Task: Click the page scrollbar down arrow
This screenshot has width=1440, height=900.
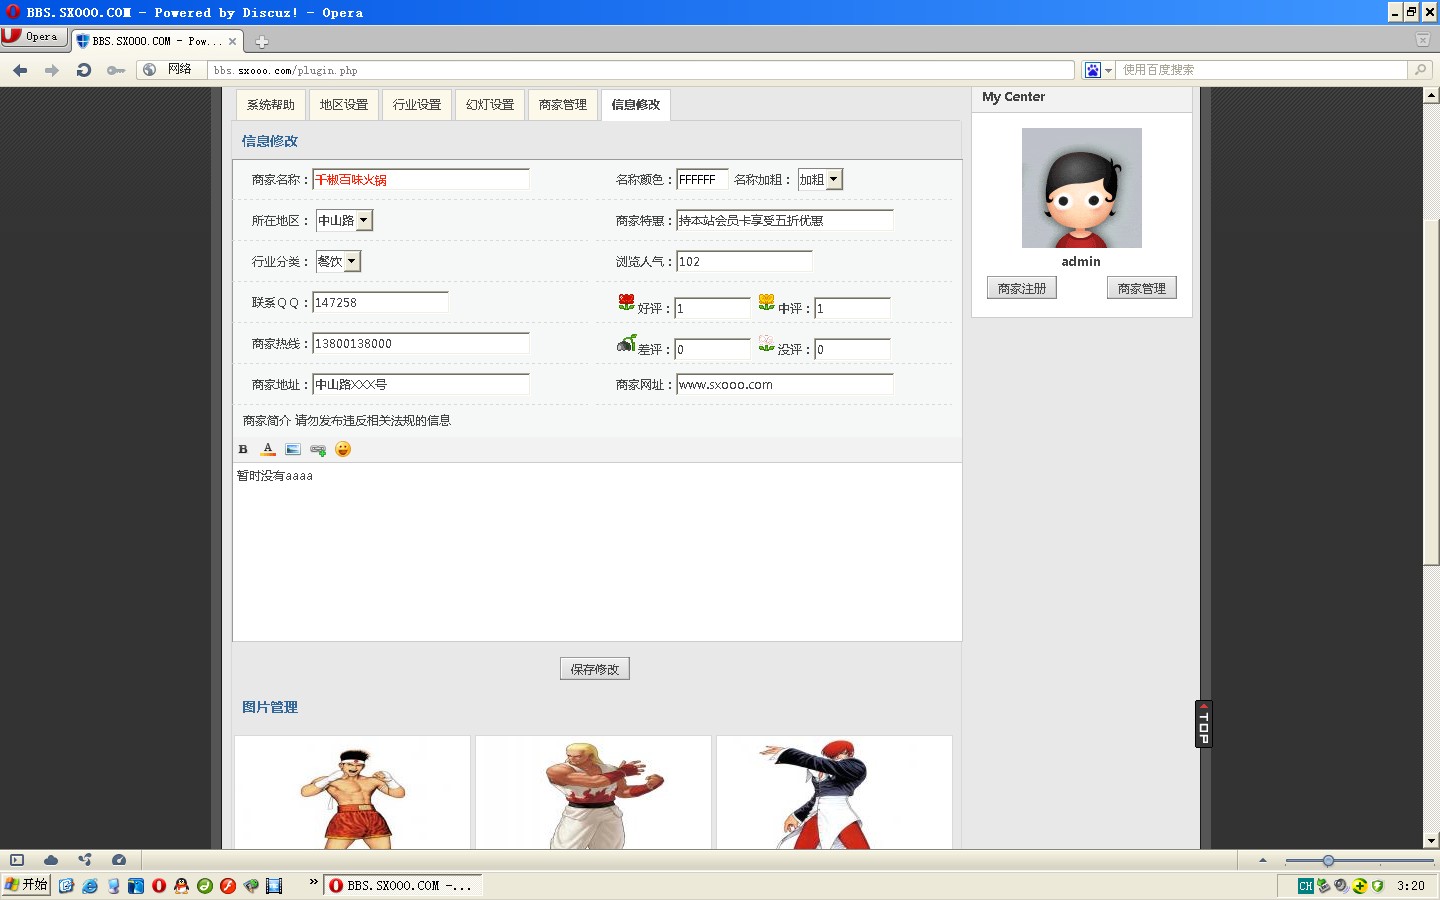Action: (1431, 841)
